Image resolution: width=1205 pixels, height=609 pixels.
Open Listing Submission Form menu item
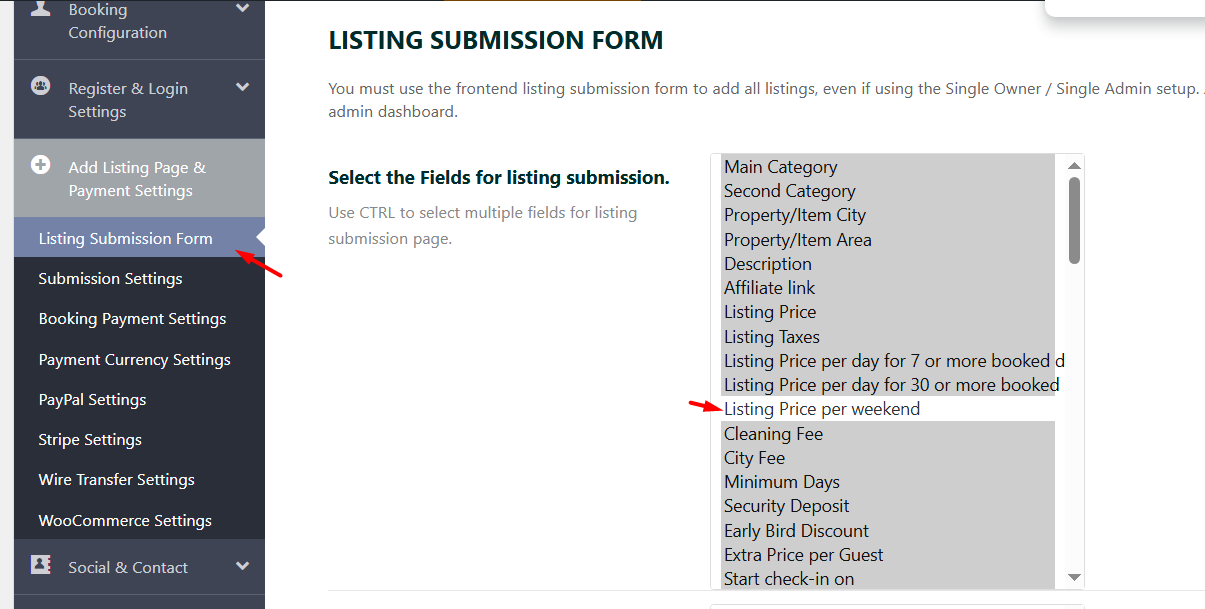[x=125, y=239]
